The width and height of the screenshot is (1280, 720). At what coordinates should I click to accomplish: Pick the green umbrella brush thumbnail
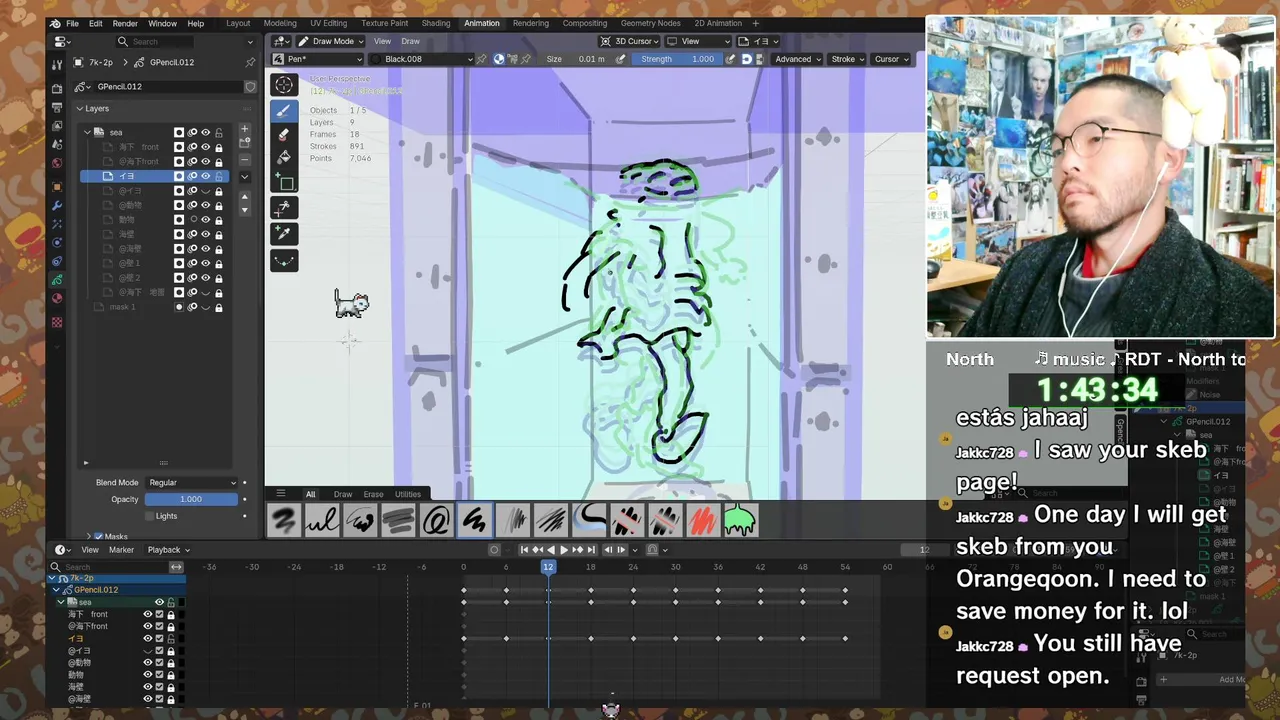click(740, 520)
